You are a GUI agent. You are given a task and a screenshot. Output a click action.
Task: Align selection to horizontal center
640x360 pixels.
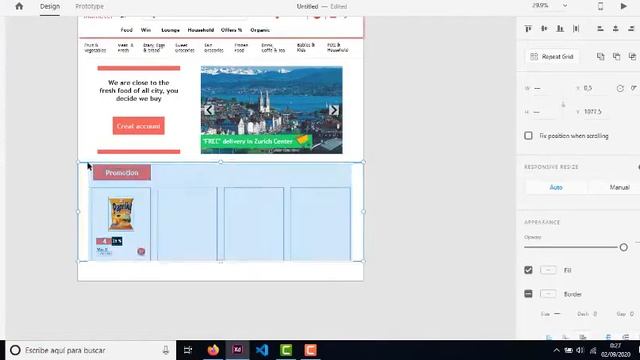coord(616,29)
